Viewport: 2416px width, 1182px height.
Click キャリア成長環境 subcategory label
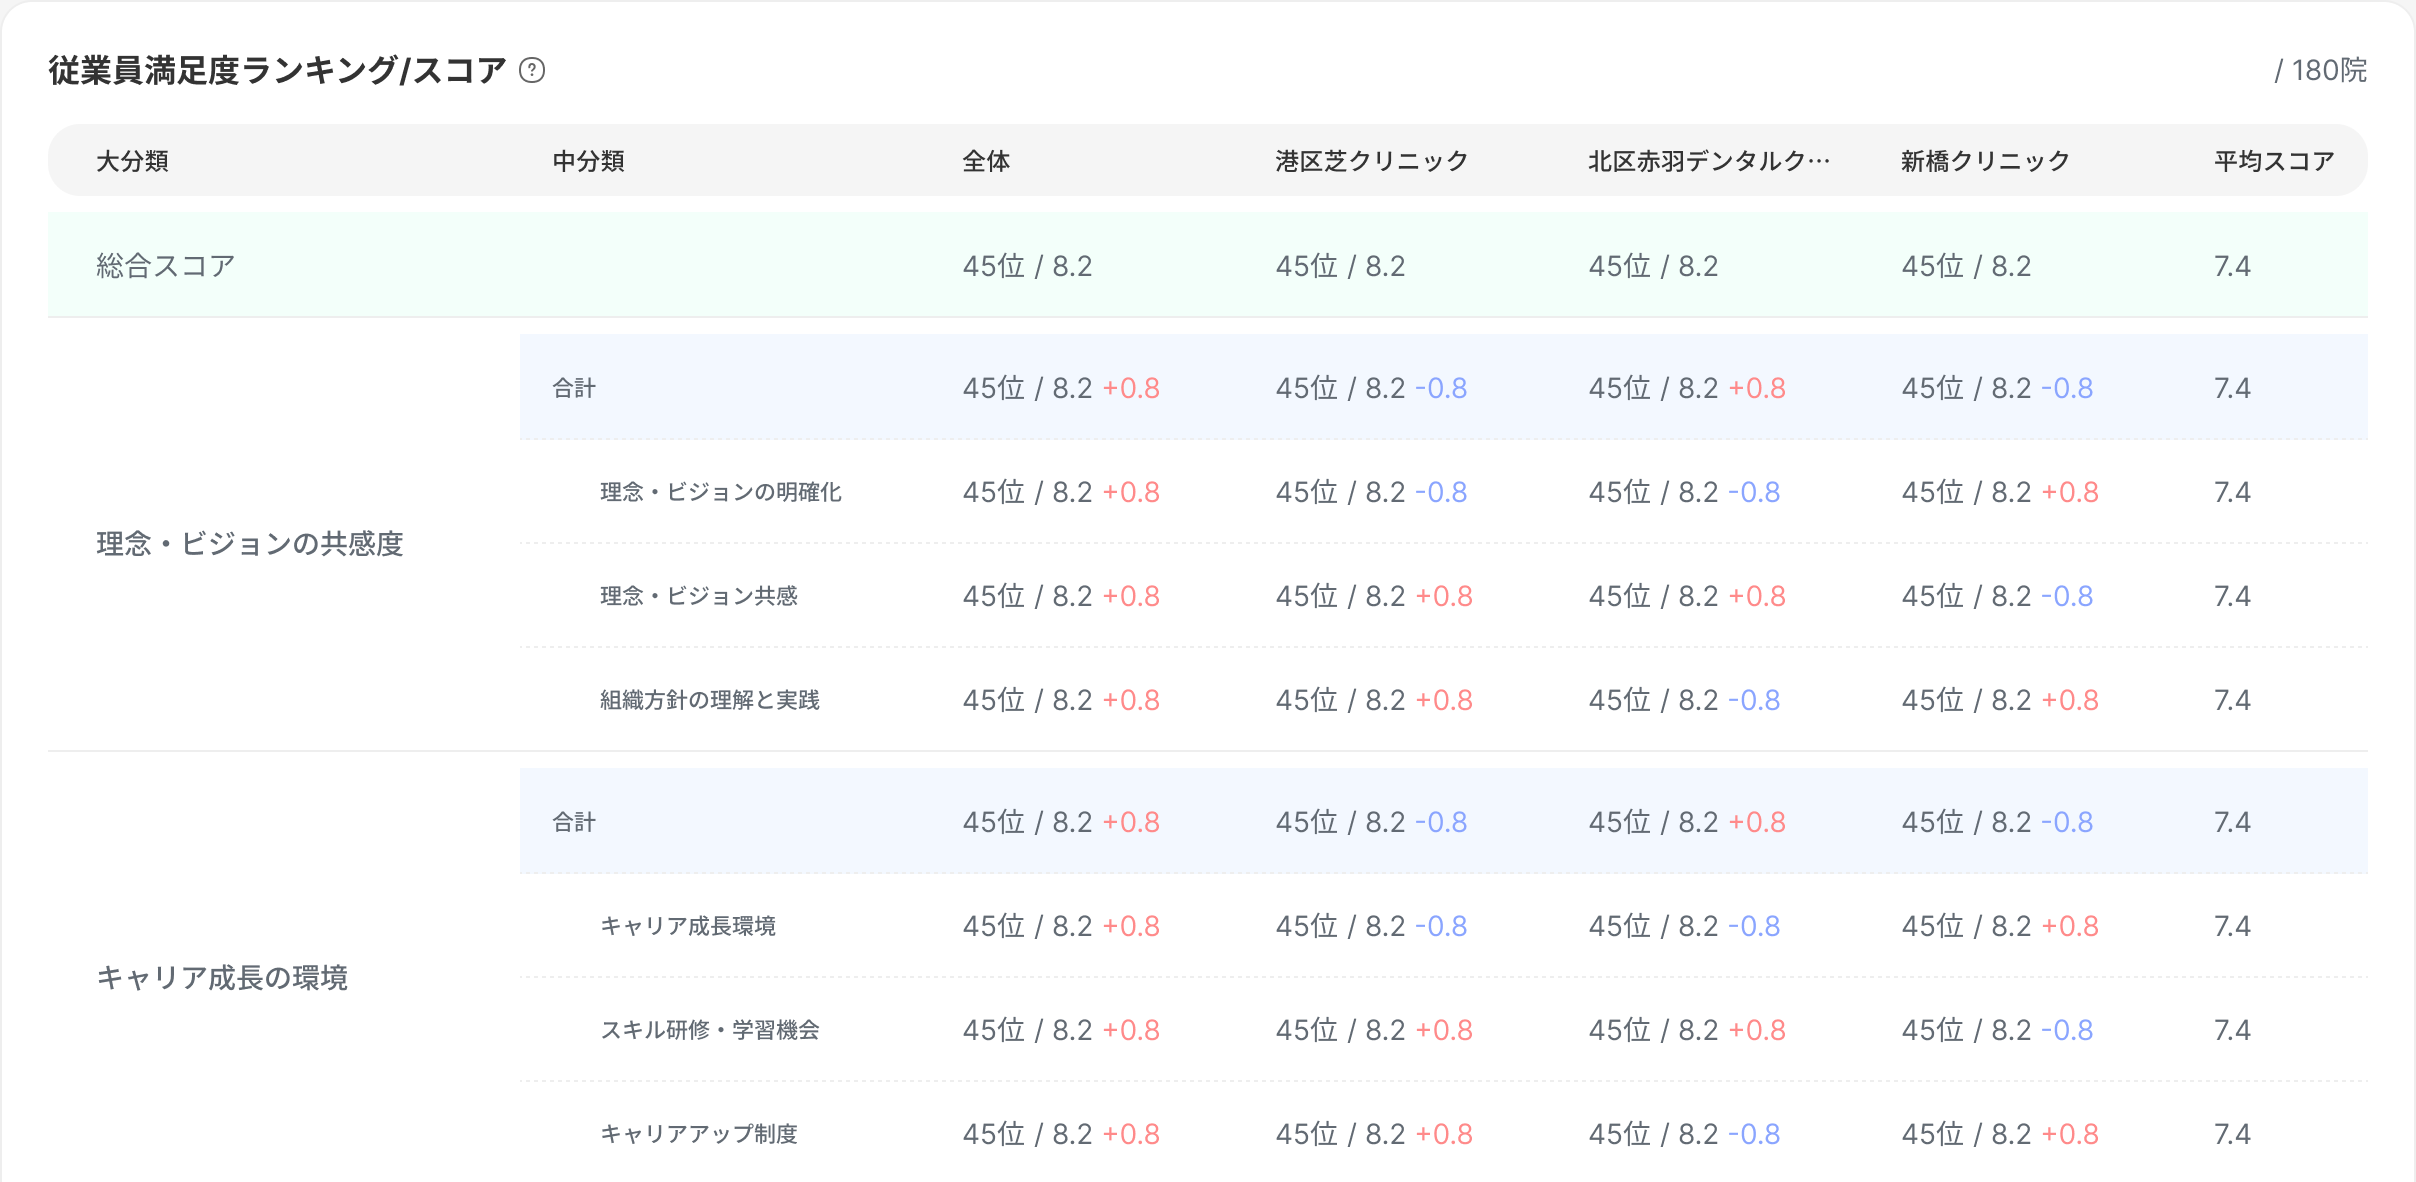coord(687,926)
